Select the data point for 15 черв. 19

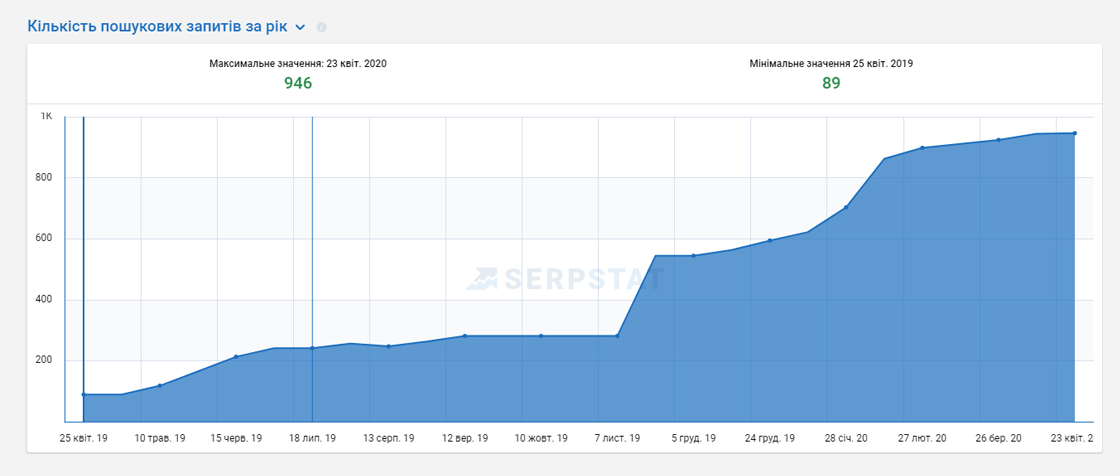[236, 357]
